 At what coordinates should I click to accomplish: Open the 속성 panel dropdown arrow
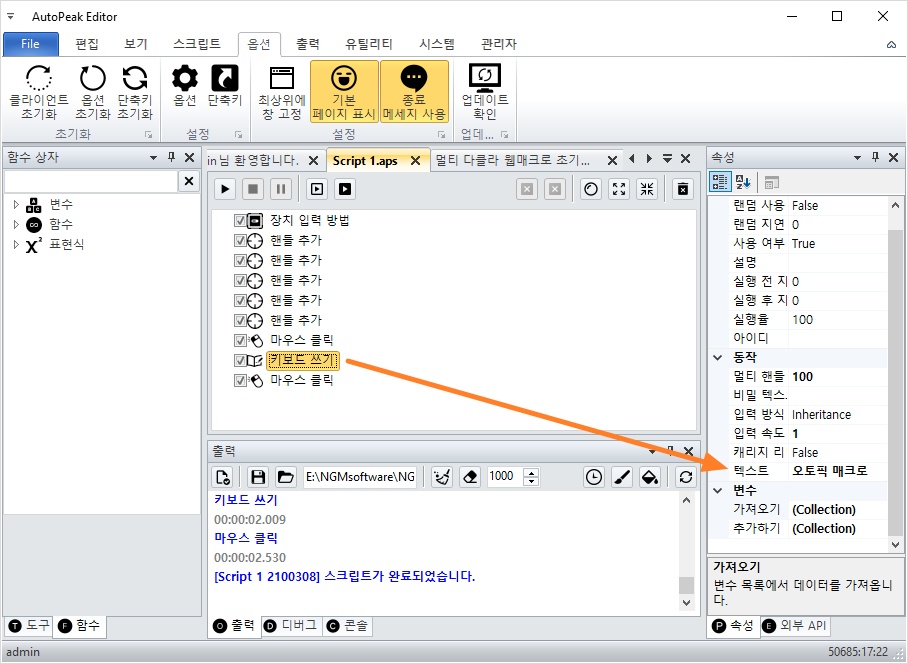click(x=857, y=157)
